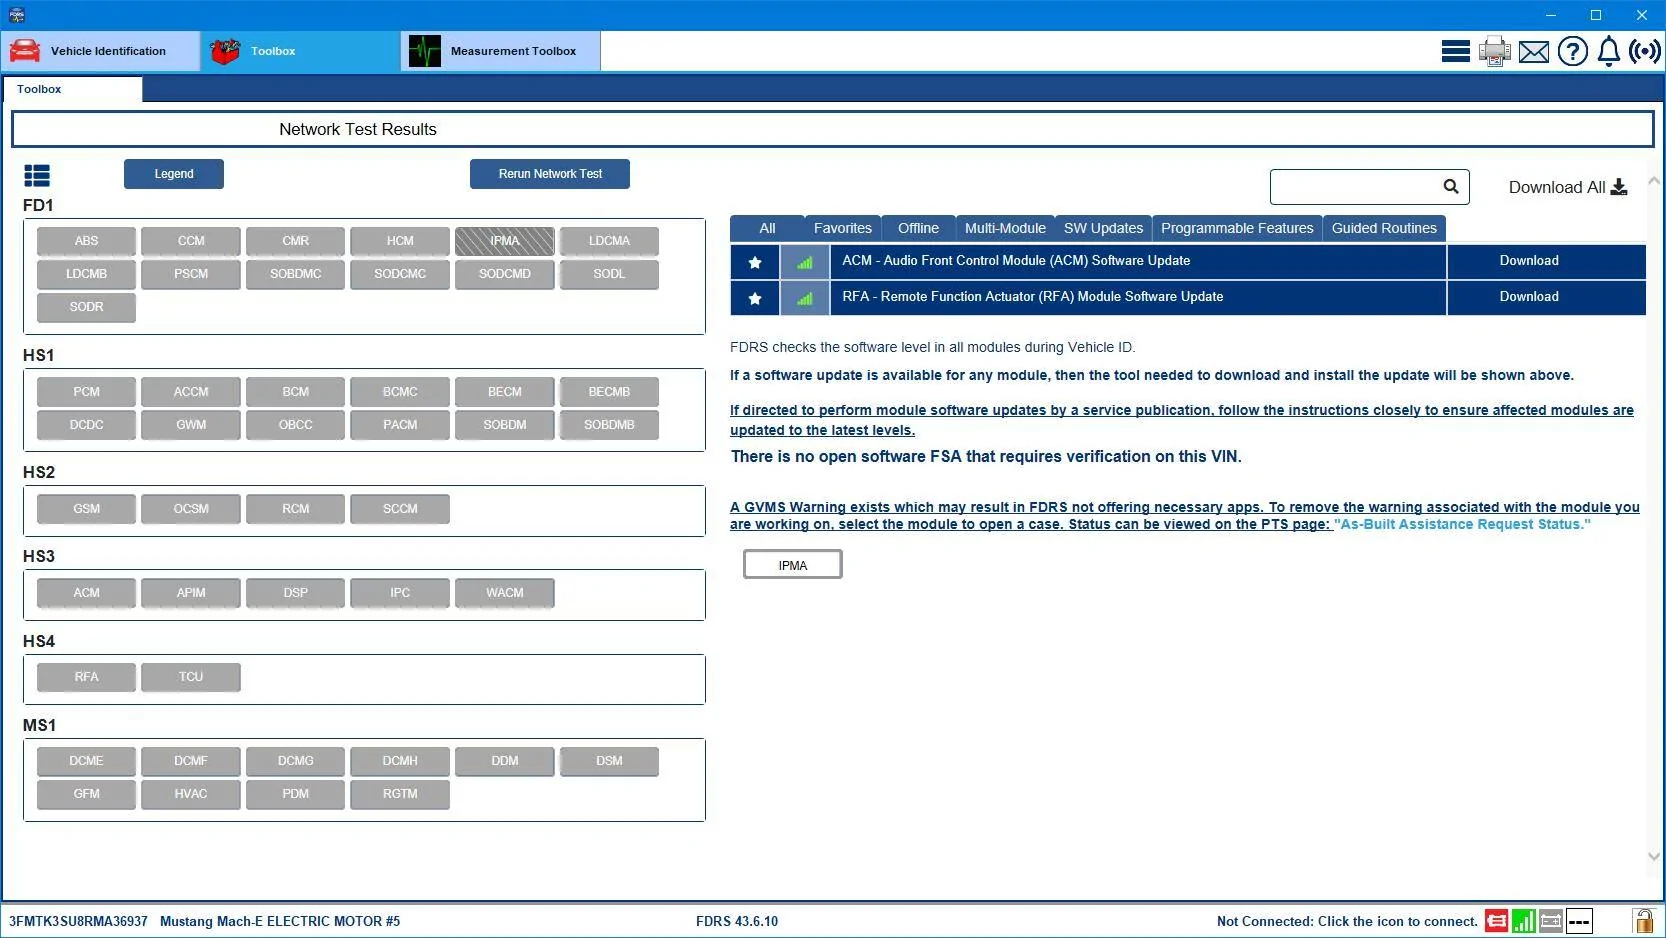Select the BCM module button
Screen dimensions: 1666x938
296,392
